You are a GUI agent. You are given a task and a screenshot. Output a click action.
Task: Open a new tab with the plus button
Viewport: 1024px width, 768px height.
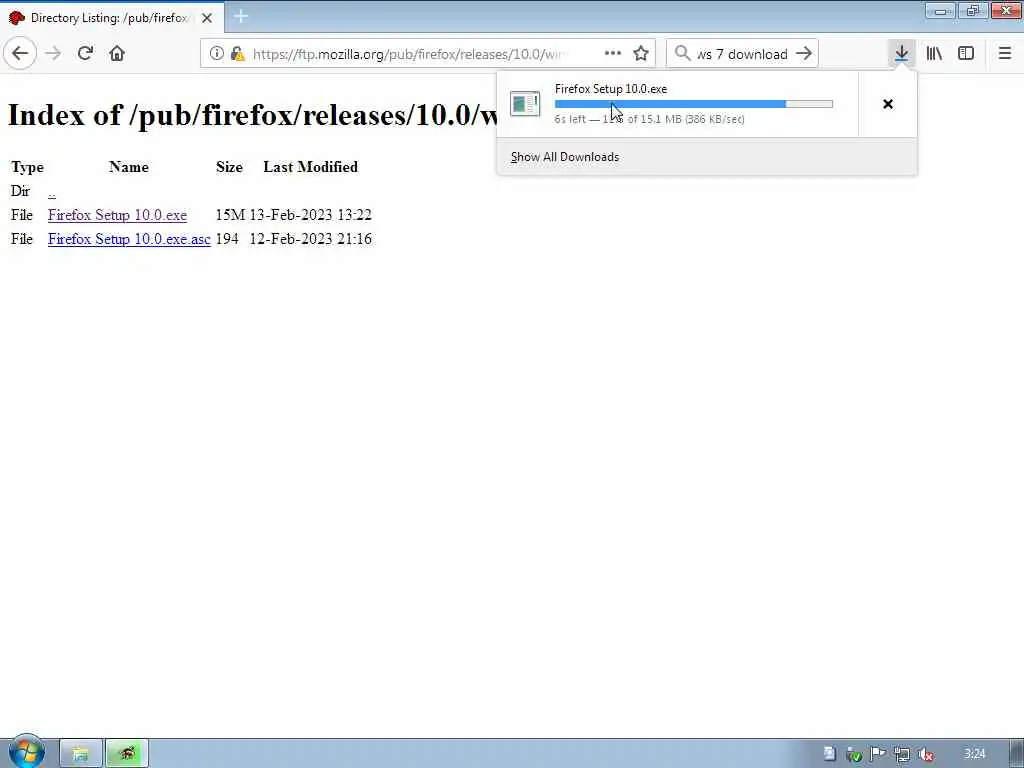pyautogui.click(x=241, y=17)
